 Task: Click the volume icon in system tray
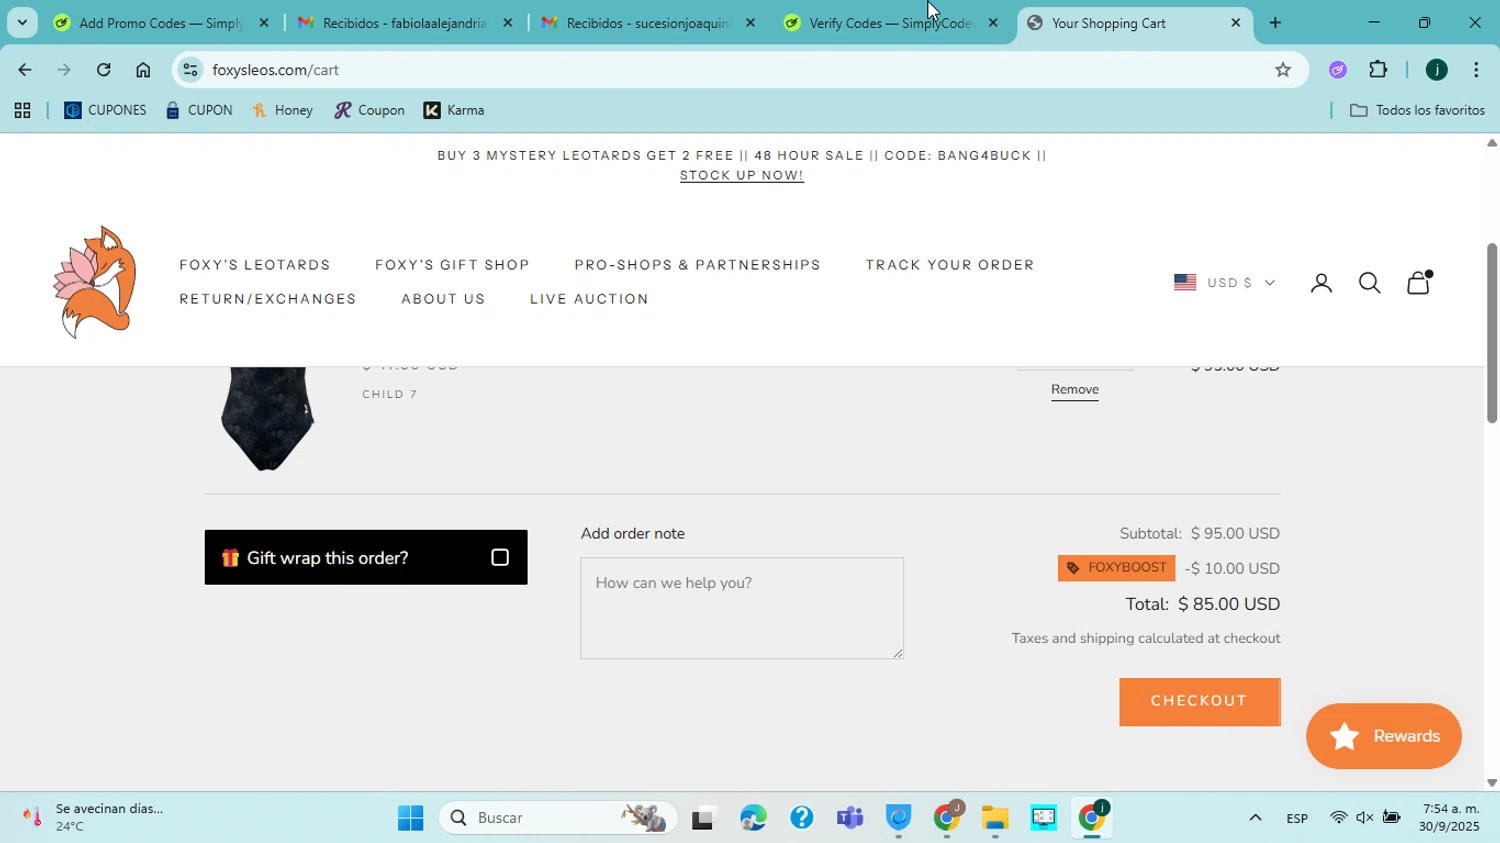click(1365, 818)
